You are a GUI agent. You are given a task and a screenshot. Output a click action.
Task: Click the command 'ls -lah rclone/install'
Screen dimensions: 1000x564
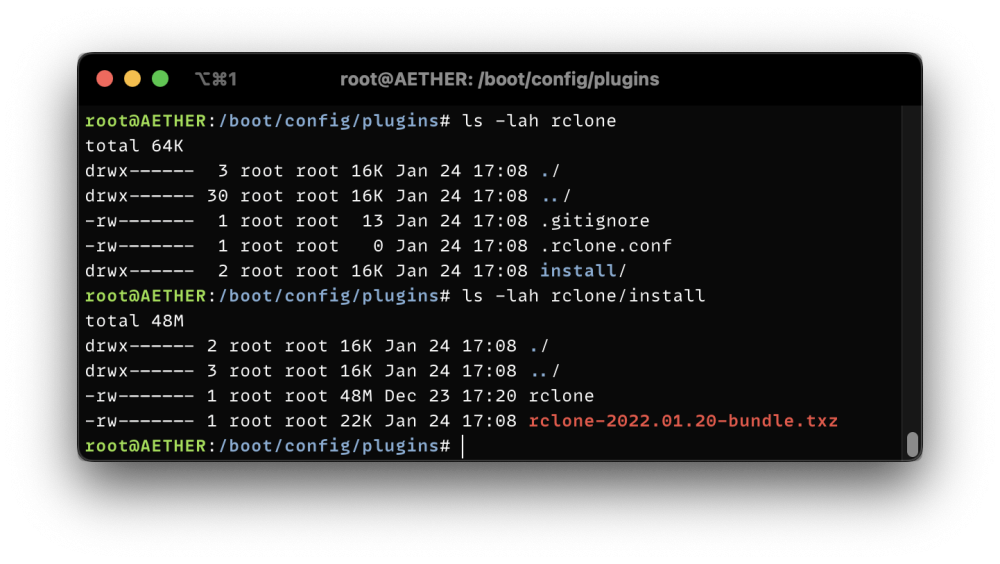coord(584,295)
